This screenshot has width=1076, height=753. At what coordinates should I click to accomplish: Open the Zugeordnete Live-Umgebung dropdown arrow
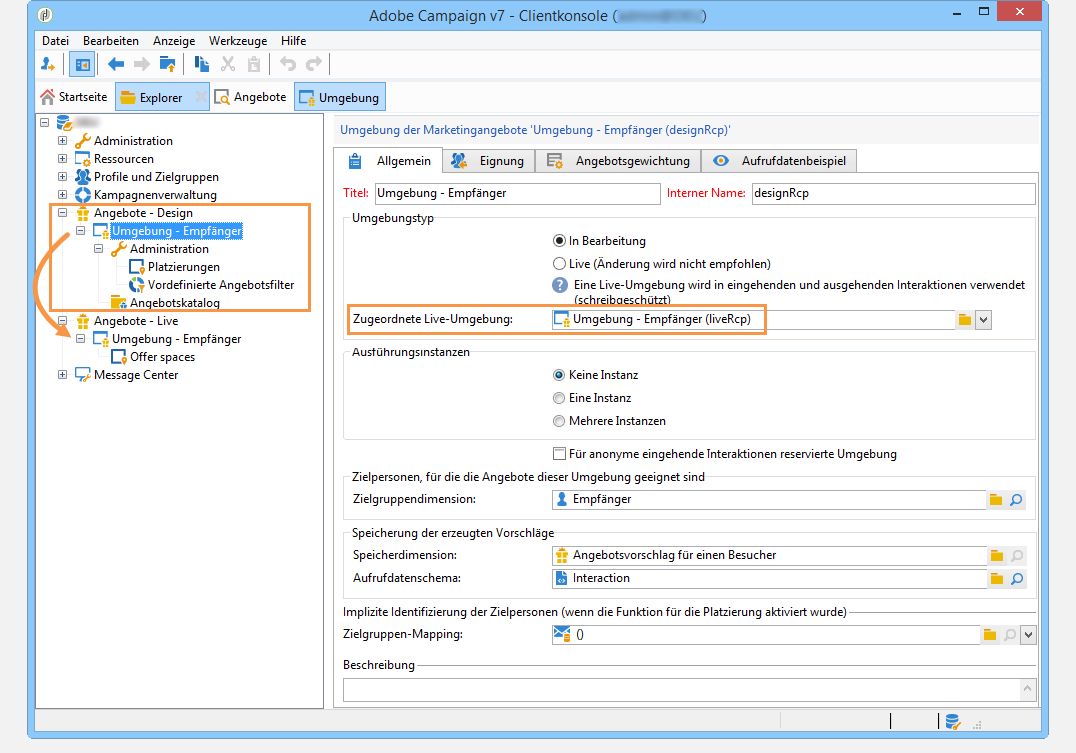[983, 320]
